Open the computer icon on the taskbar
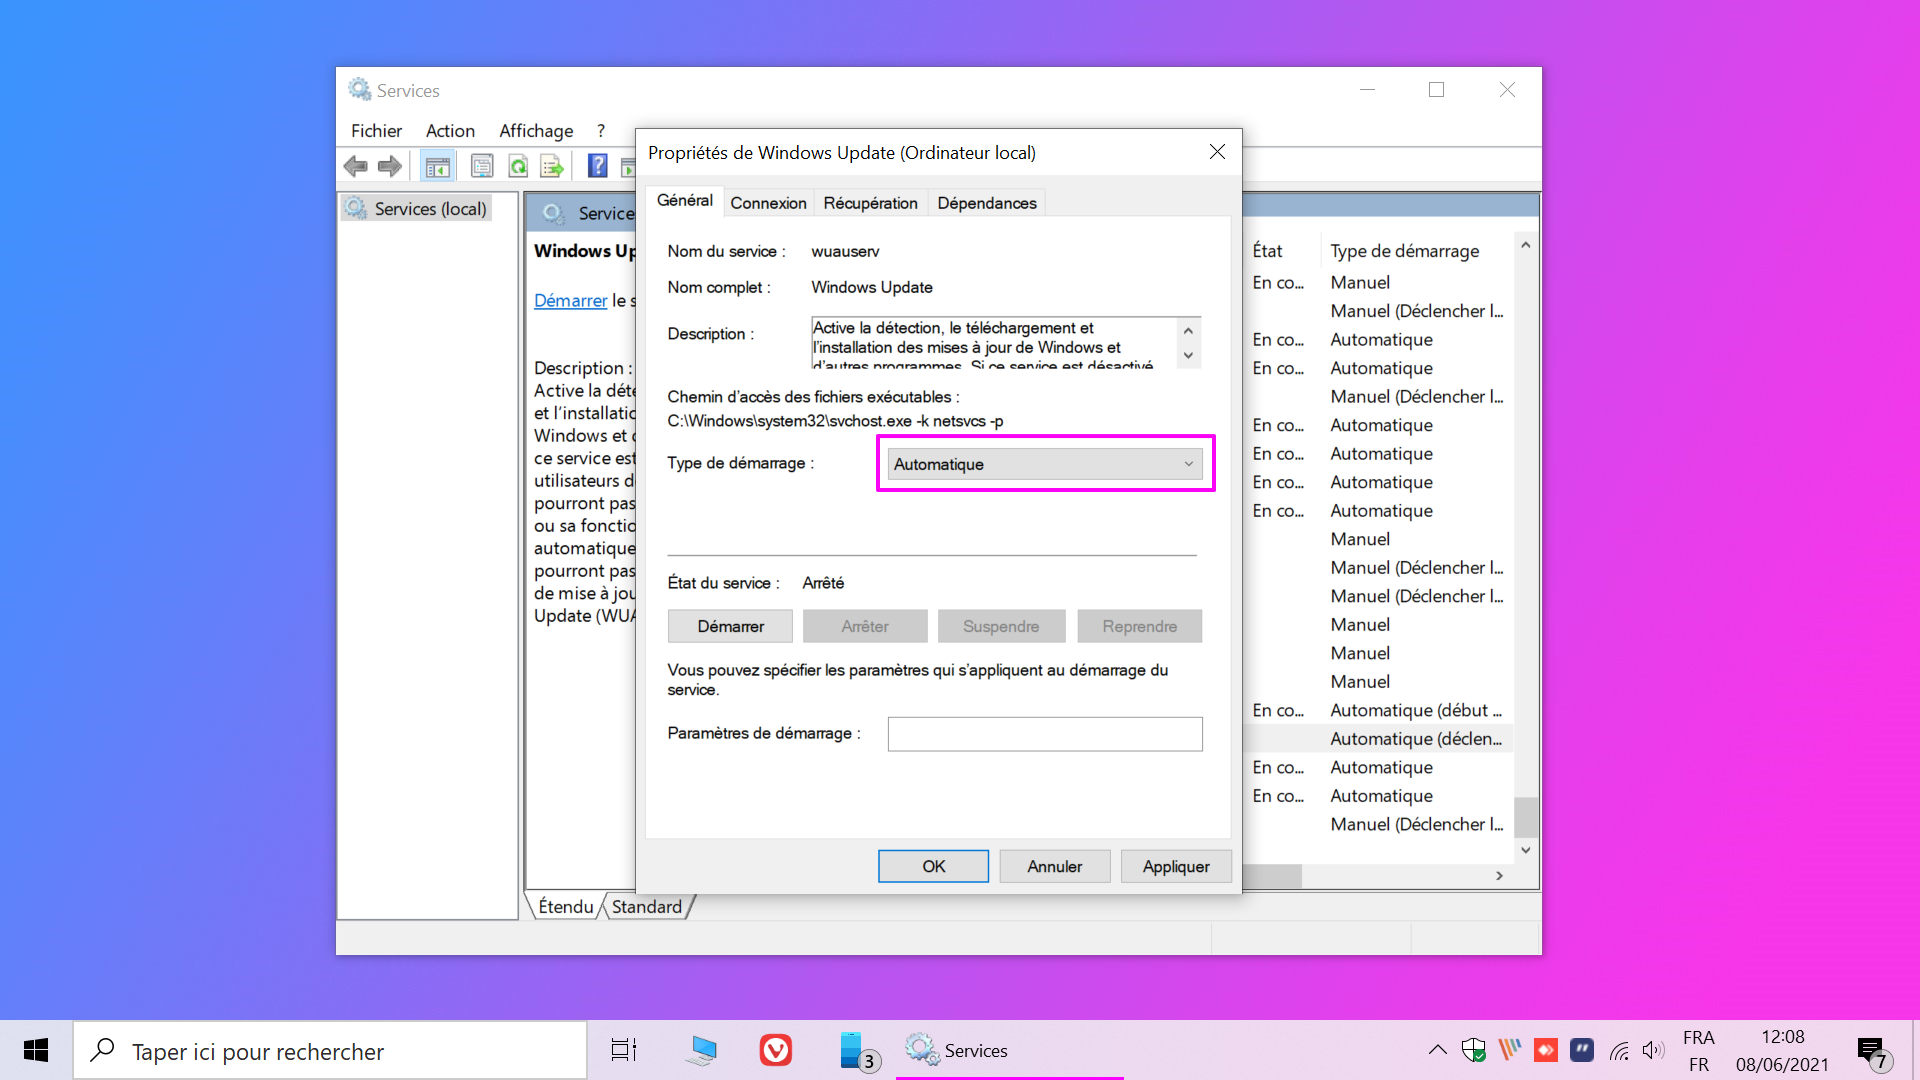The height and width of the screenshot is (1080, 1920). [x=702, y=1050]
